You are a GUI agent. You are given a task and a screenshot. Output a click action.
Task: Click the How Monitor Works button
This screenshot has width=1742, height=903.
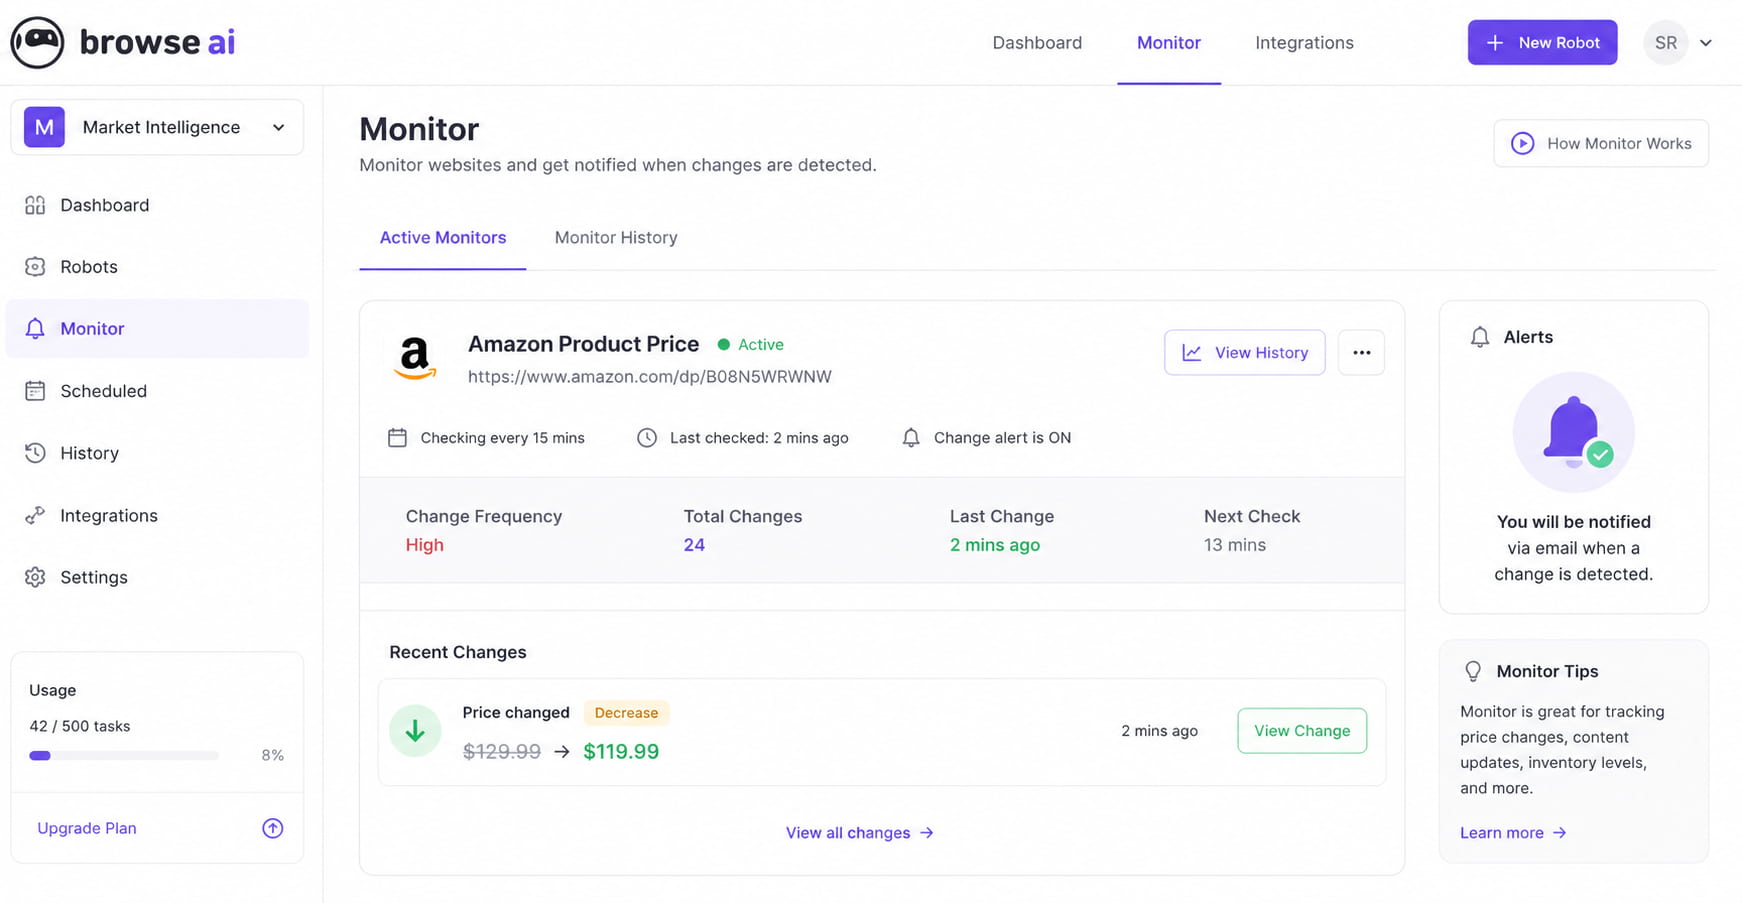click(x=1601, y=144)
